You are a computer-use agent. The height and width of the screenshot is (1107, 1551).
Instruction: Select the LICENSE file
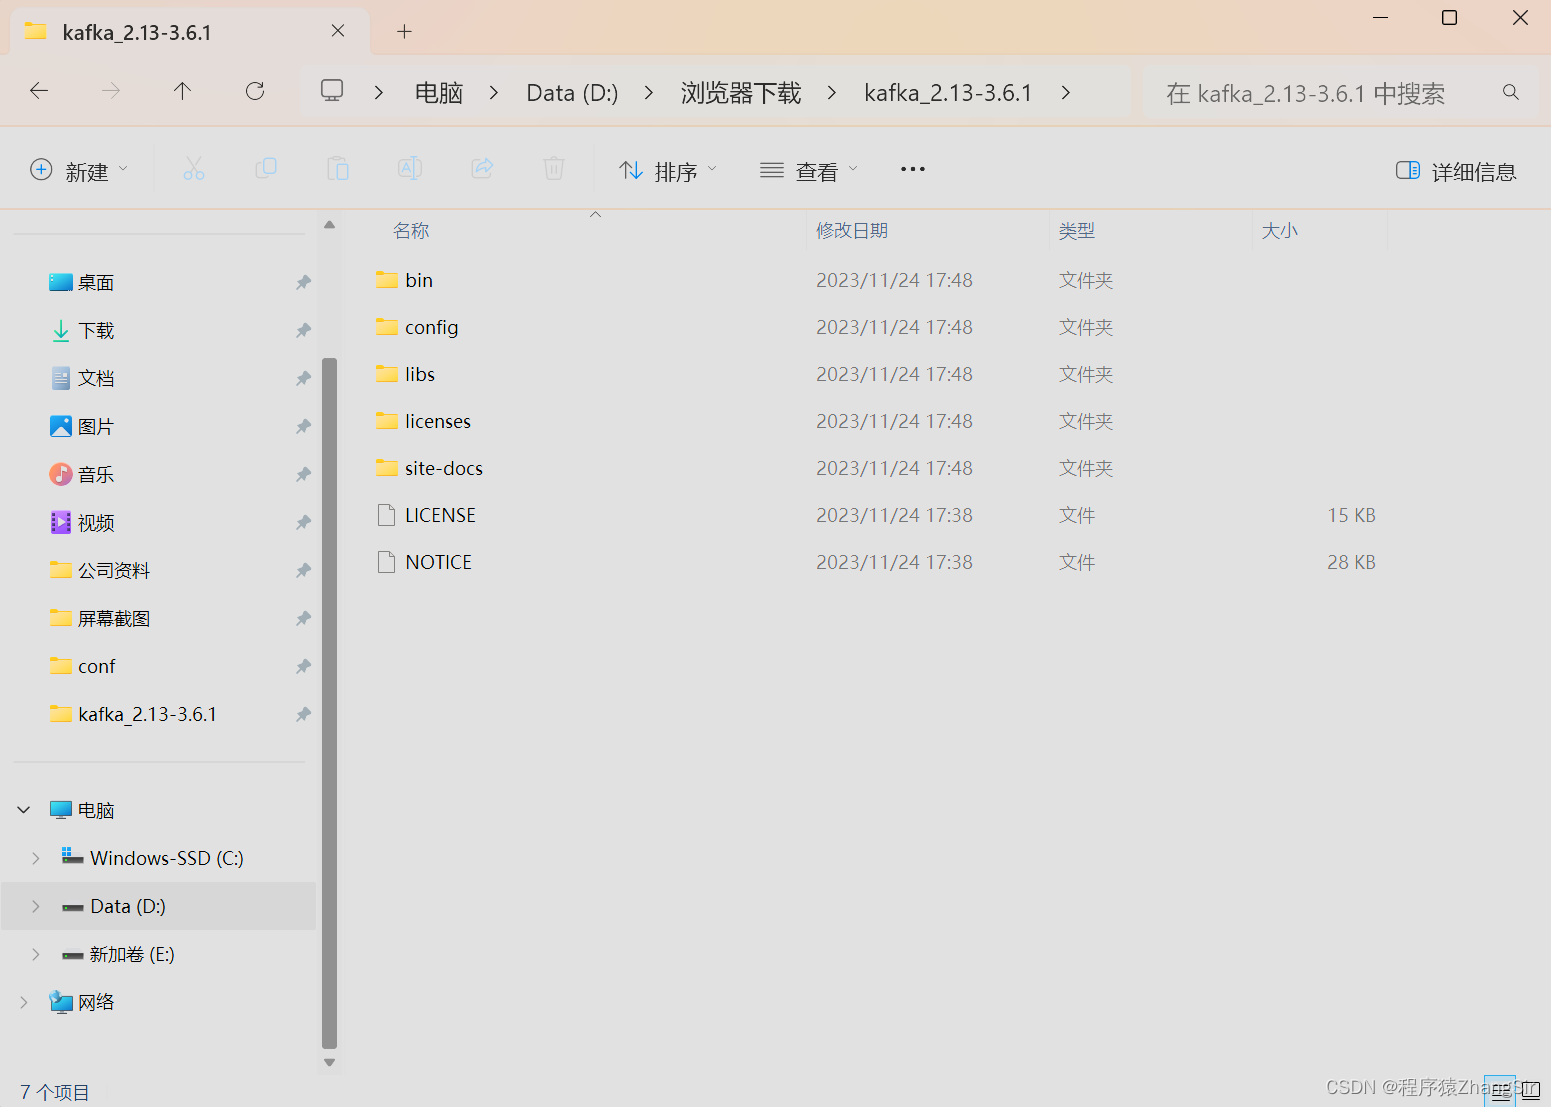440,515
